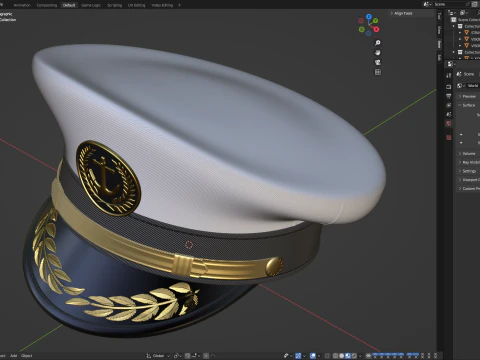Toggle snapping magnet in header

click(x=188, y=356)
